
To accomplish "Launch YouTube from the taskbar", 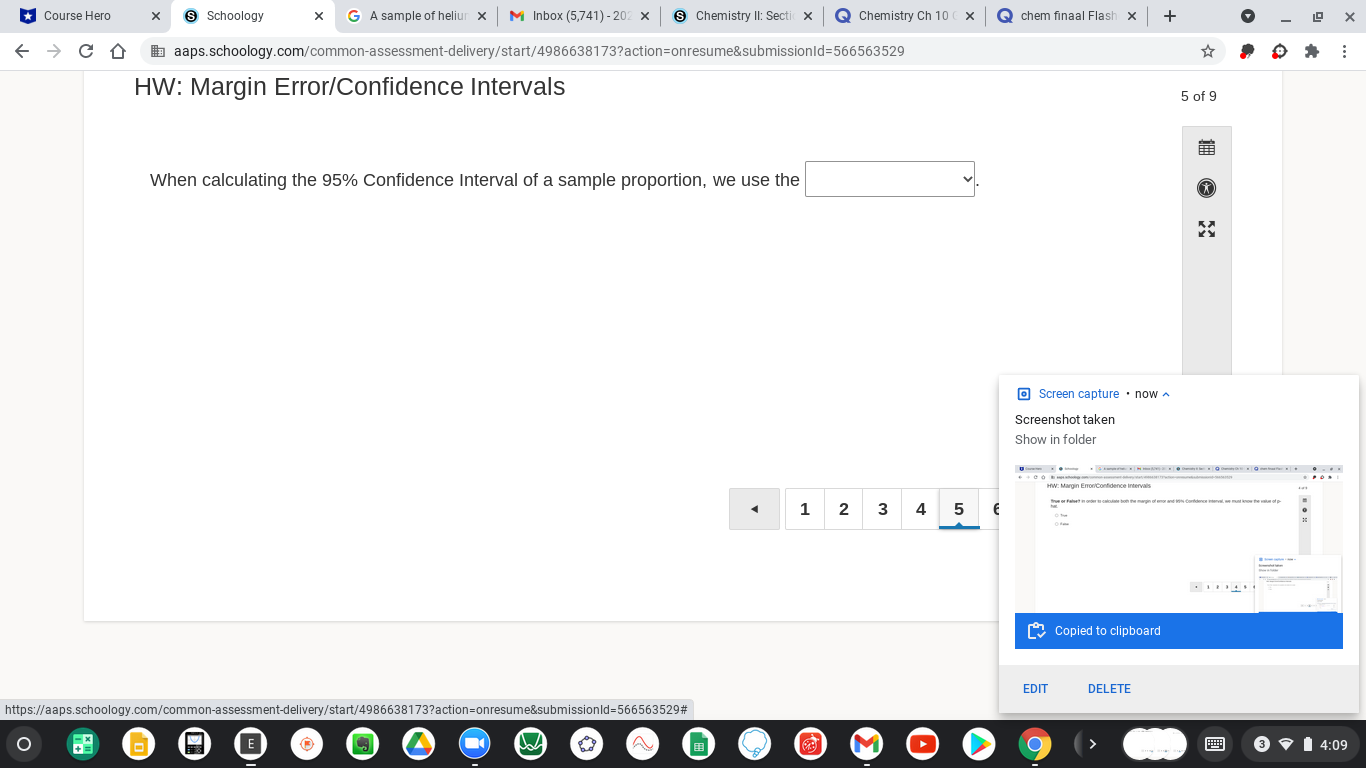I will point(922,744).
